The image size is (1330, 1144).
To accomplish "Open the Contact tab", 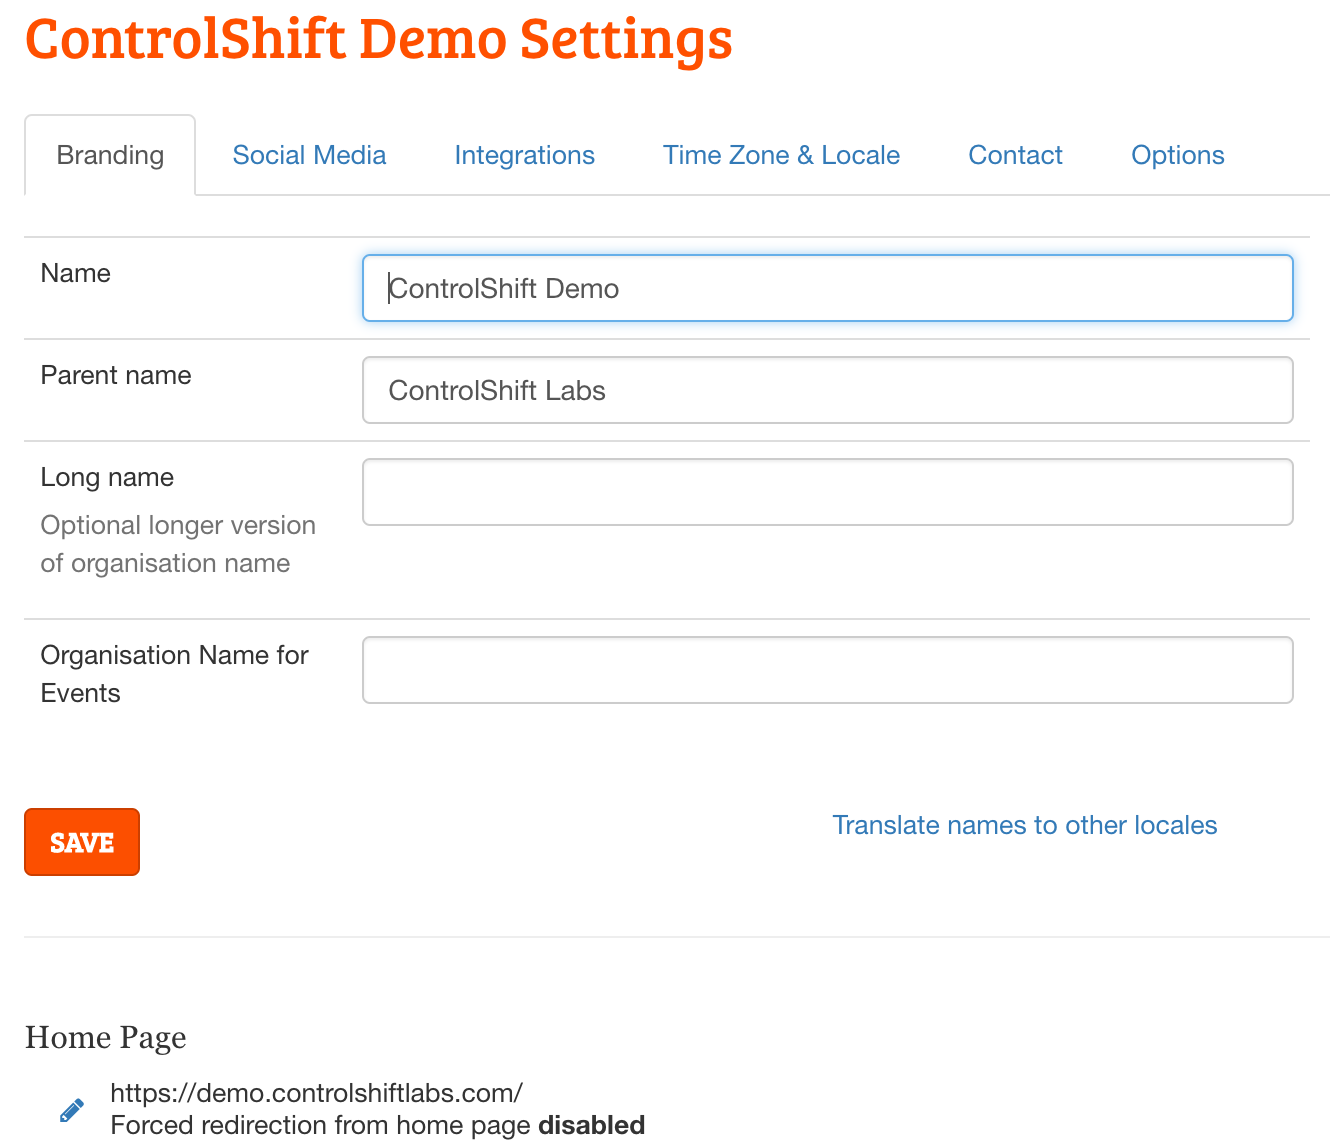I will click(1015, 155).
